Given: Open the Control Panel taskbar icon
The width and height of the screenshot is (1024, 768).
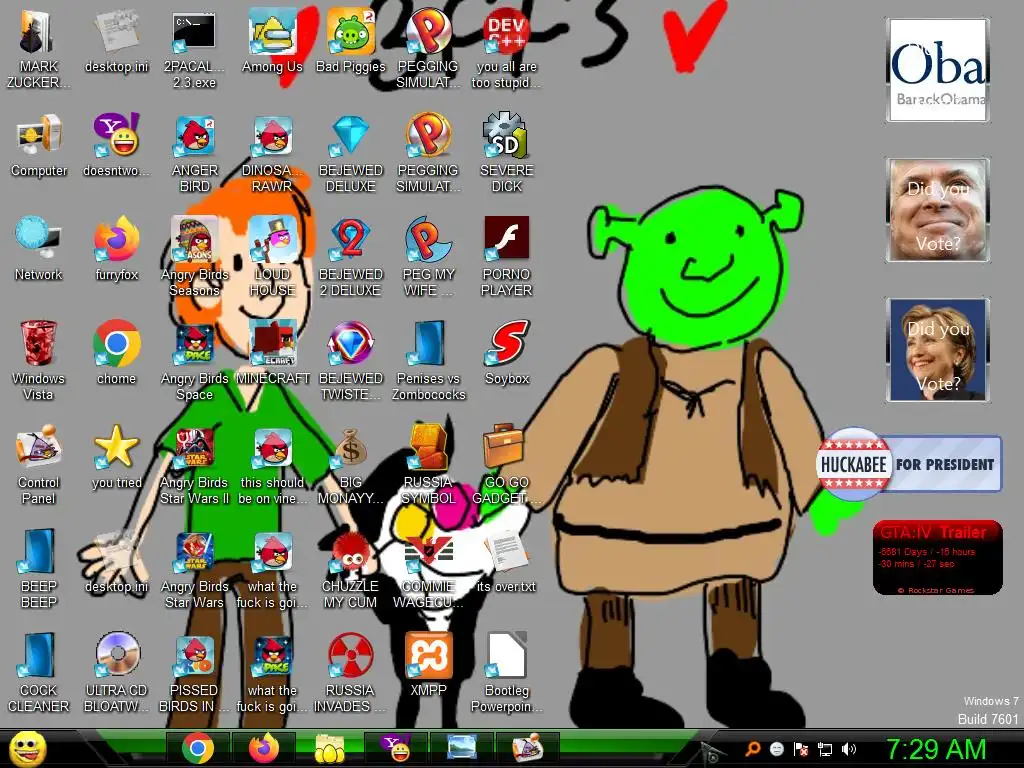Looking at the screenshot, I should pos(528,748).
